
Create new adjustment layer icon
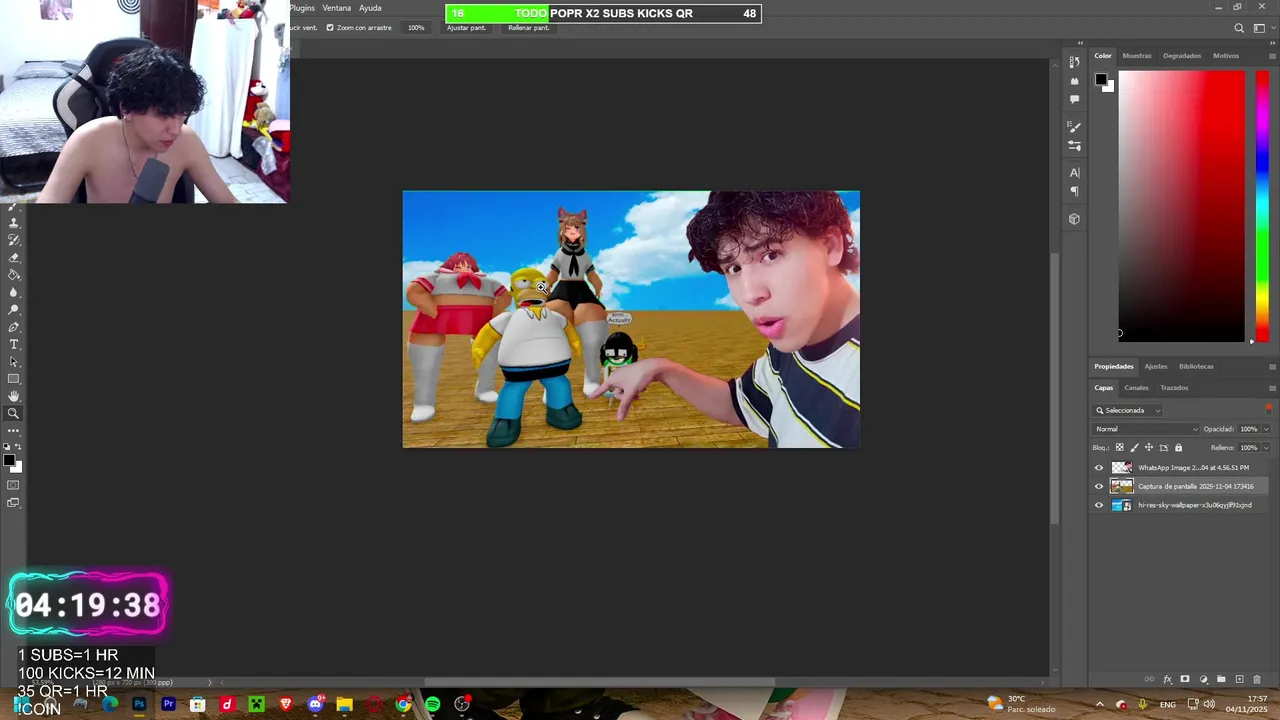click(1203, 679)
